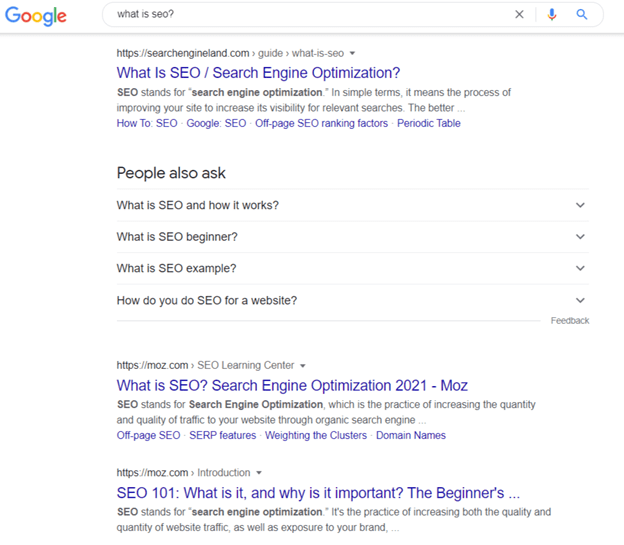Expand "What is SEO example?" question
This screenshot has height=545, width=624.
click(x=353, y=268)
